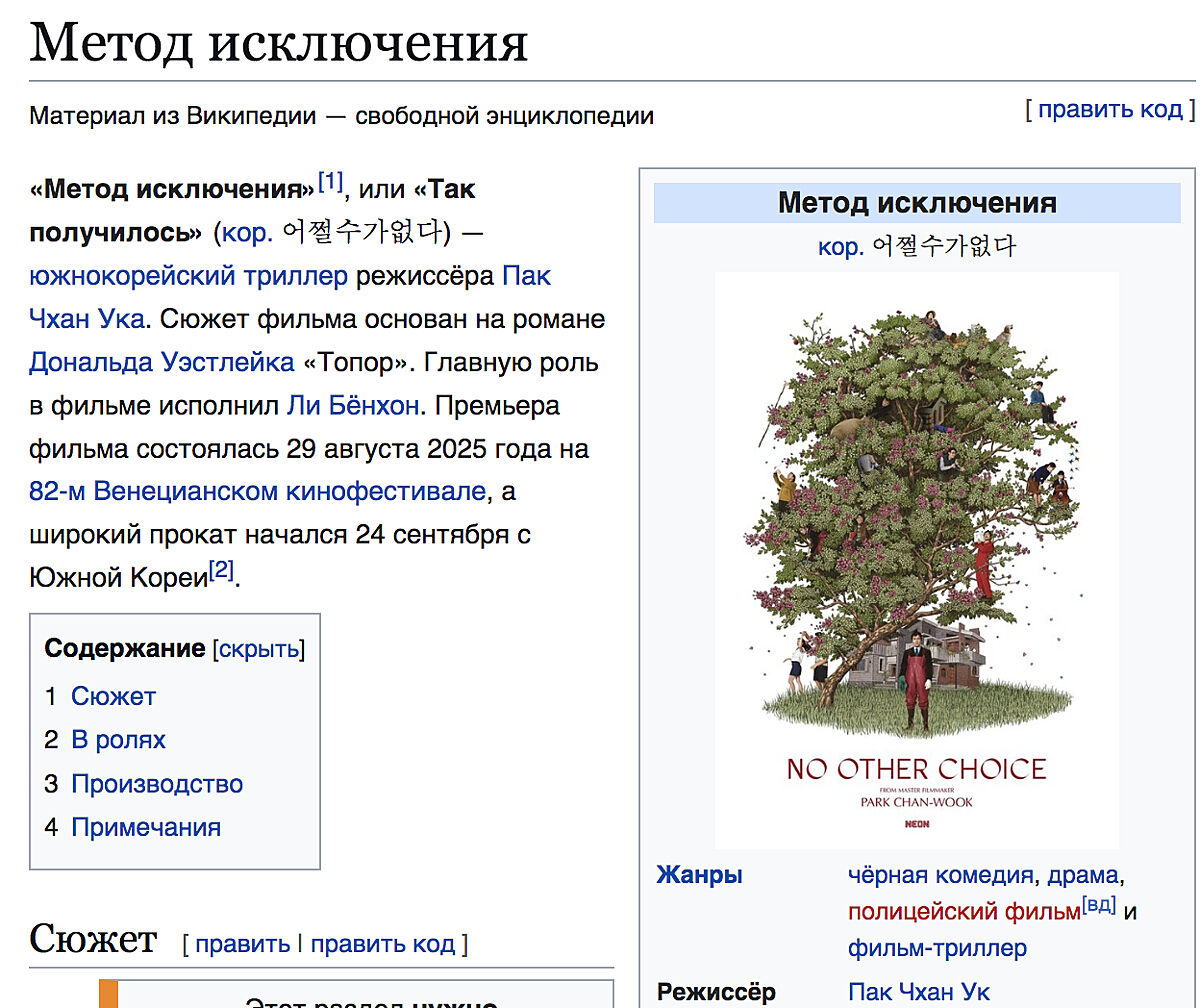The image size is (1200, 1008).
Task: Open the «чёрная комедия» genre link
Action: pos(939,876)
